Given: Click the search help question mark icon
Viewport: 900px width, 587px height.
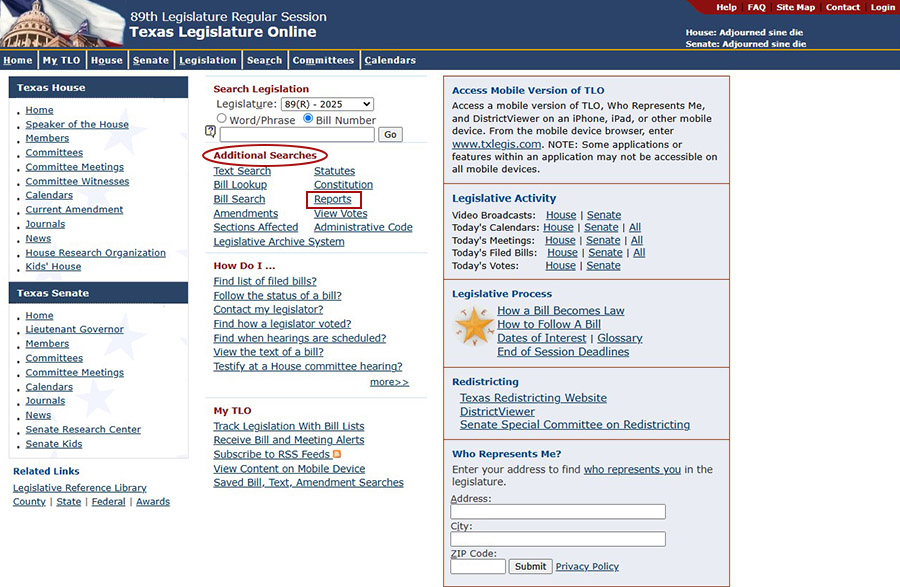Looking at the screenshot, I should click(x=210, y=132).
